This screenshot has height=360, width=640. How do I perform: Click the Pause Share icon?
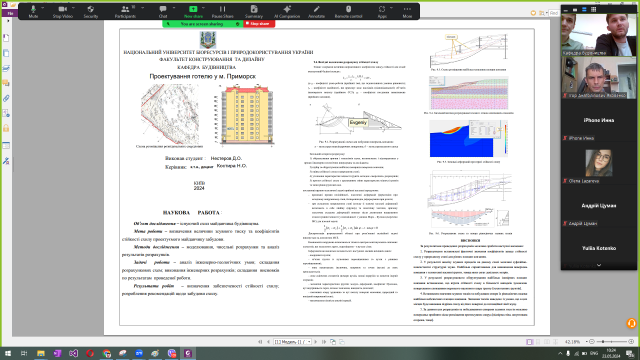point(222,11)
